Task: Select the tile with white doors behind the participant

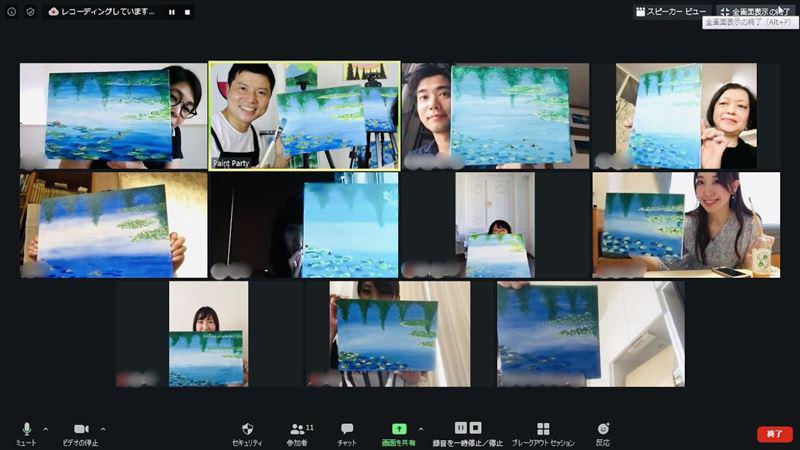Action: pos(495,225)
